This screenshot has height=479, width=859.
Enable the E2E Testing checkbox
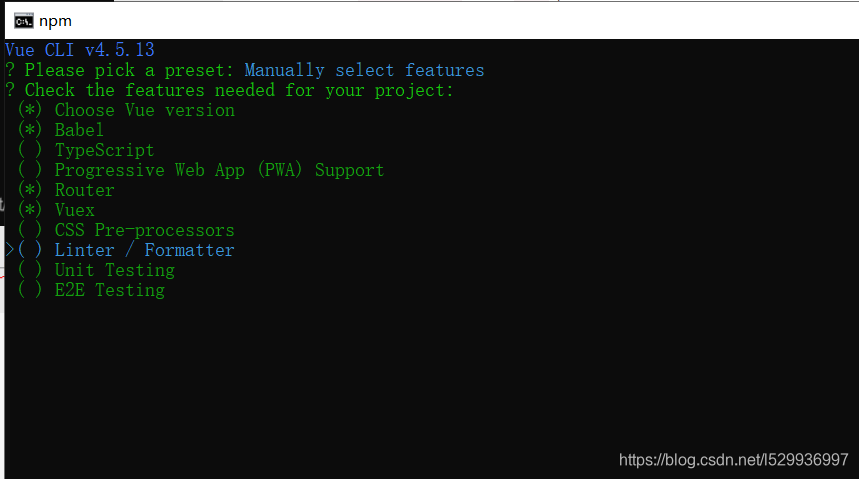(30, 290)
